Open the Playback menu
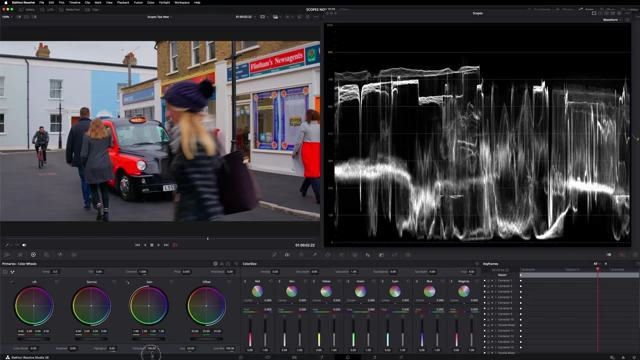 (123, 2)
